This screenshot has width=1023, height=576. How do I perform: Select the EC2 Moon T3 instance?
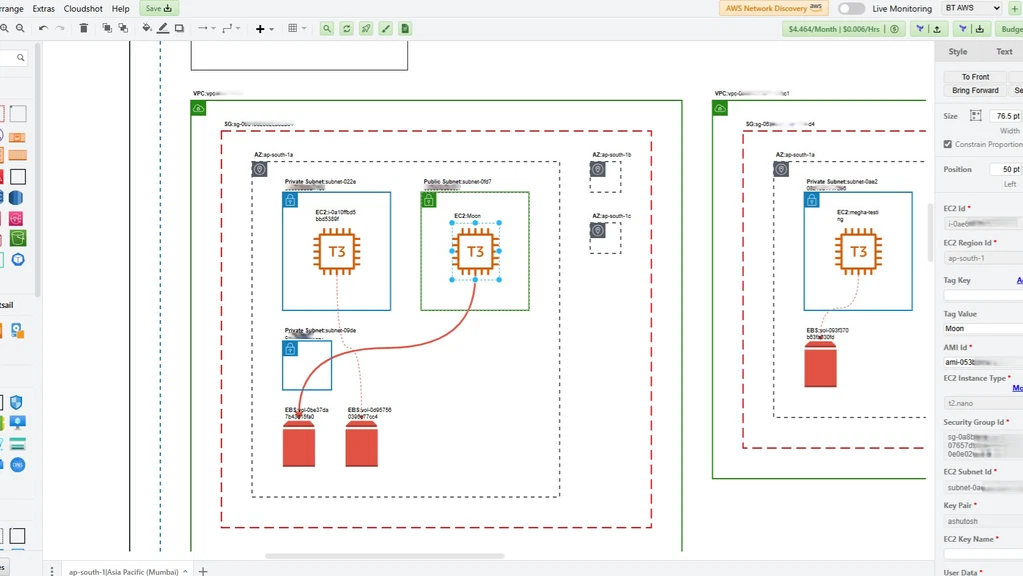pyautogui.click(x=475, y=251)
